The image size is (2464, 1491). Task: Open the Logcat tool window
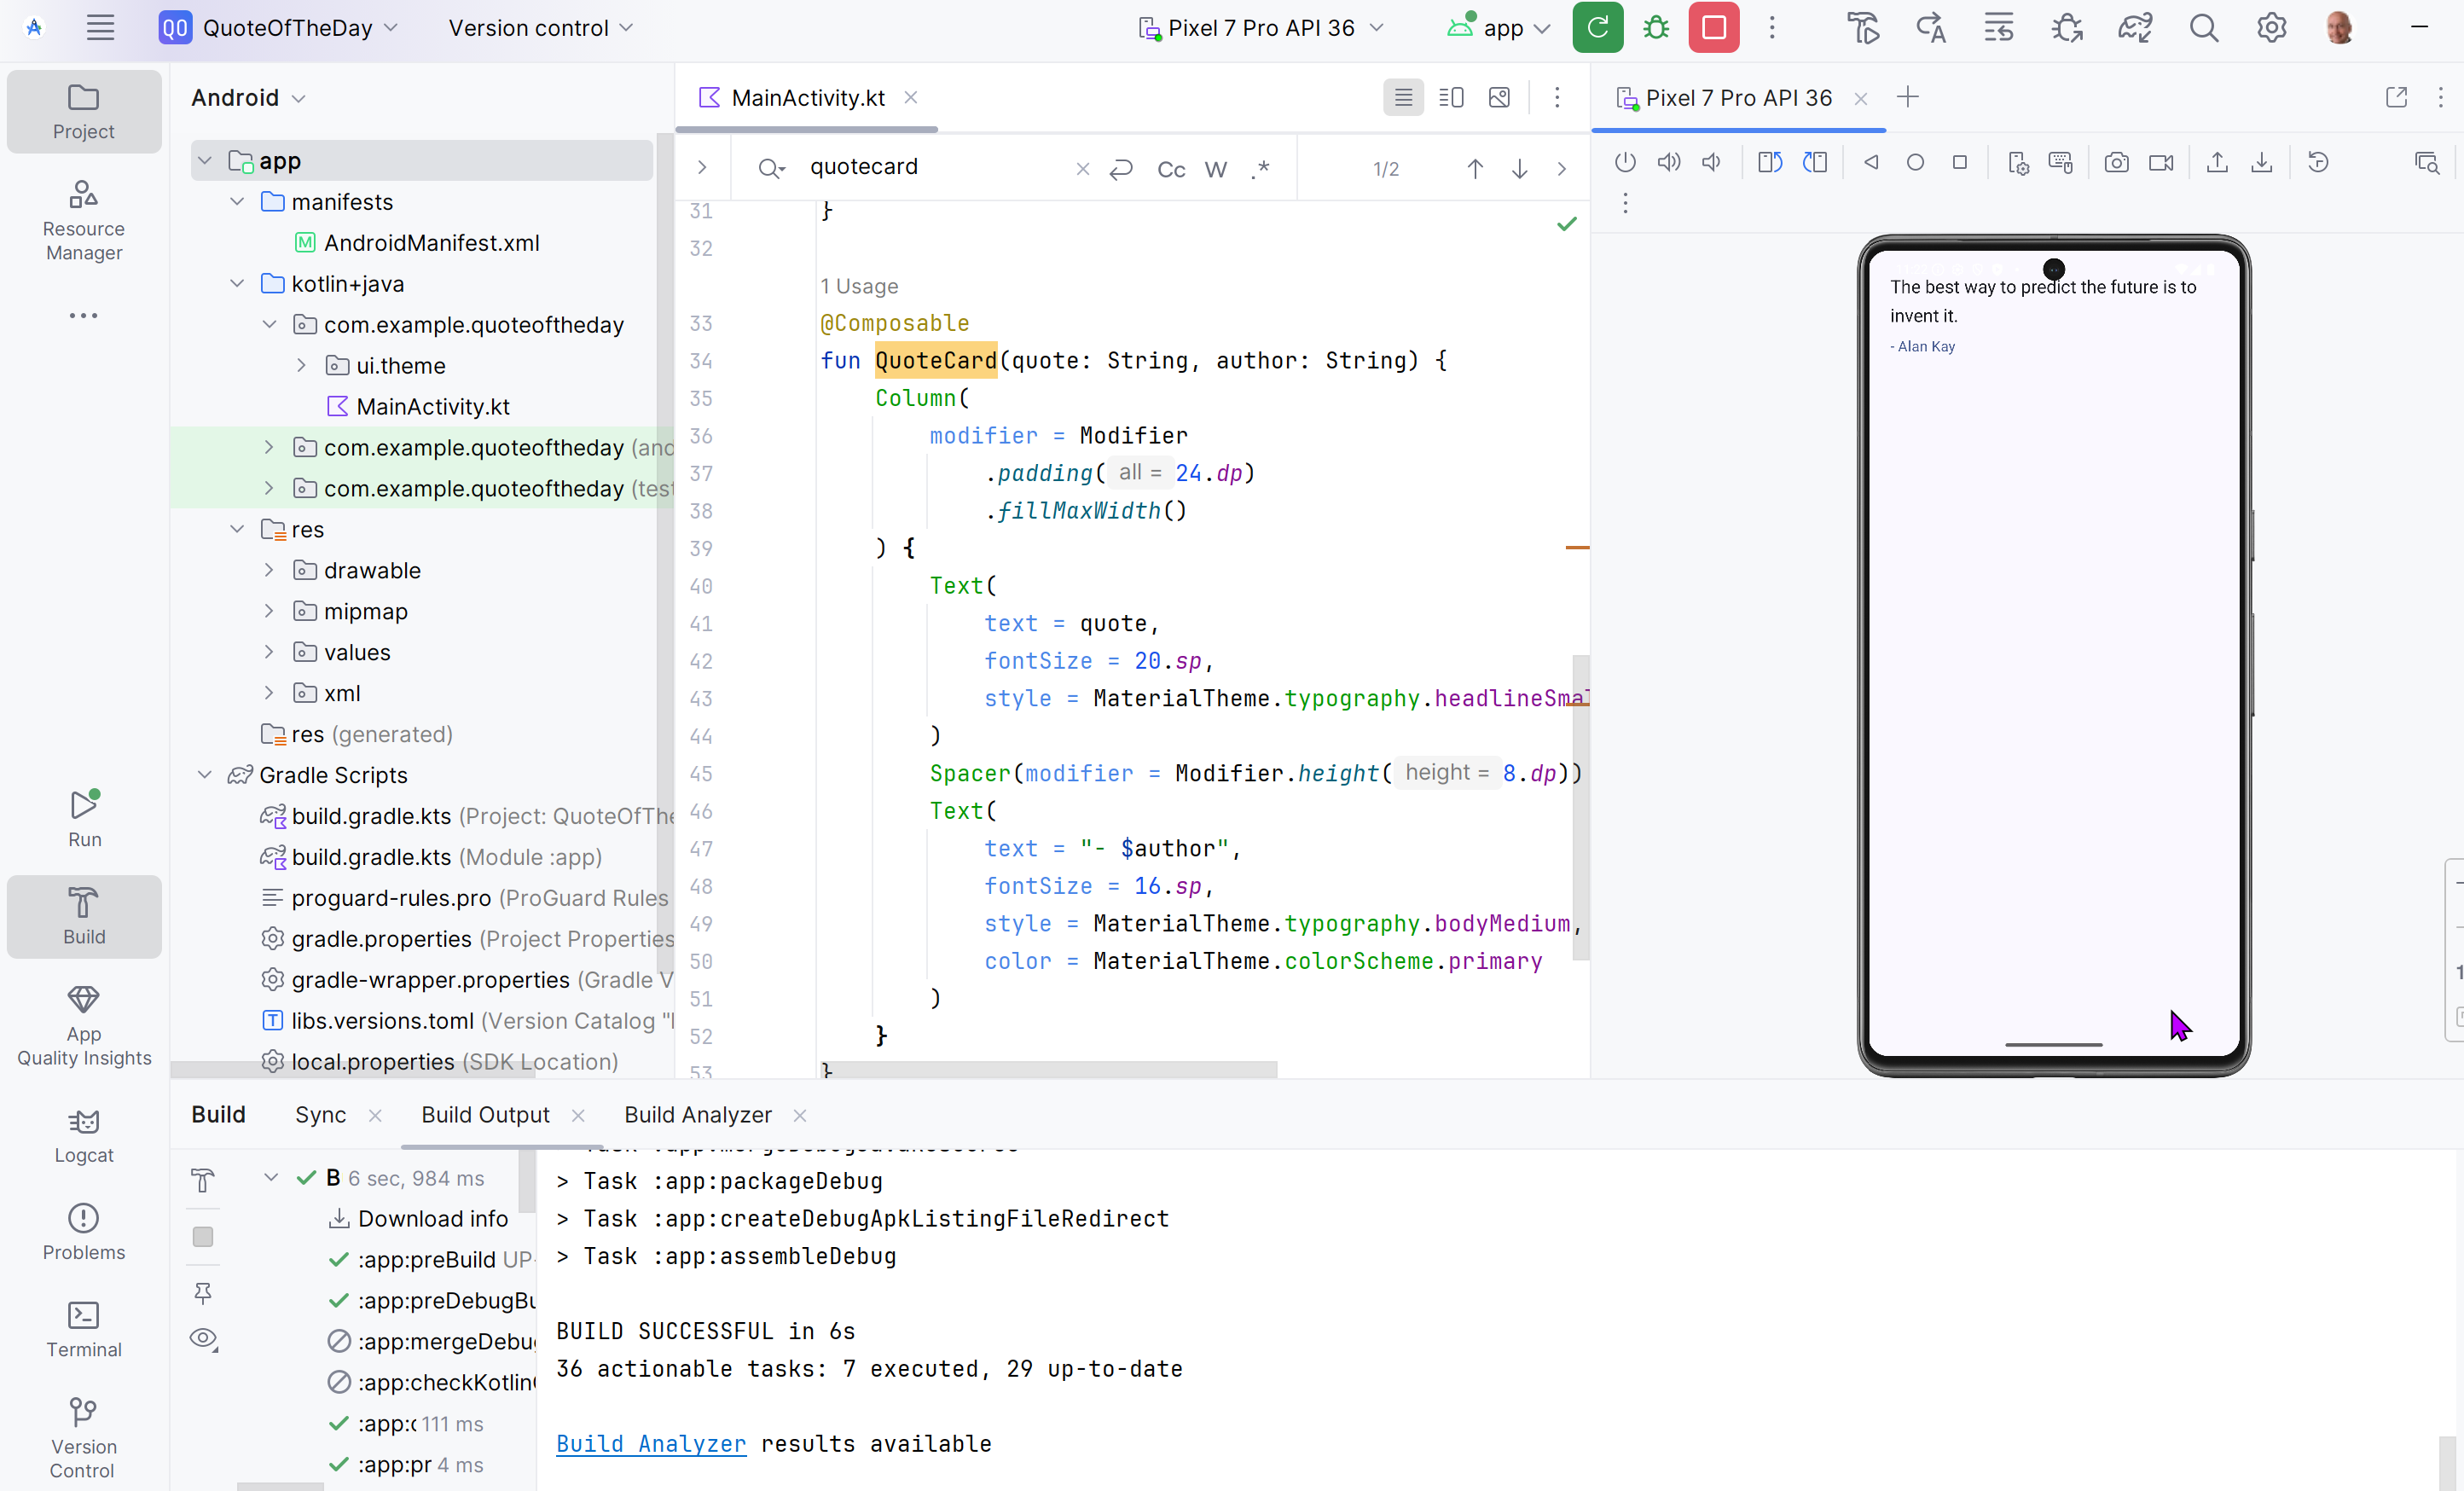84,1135
